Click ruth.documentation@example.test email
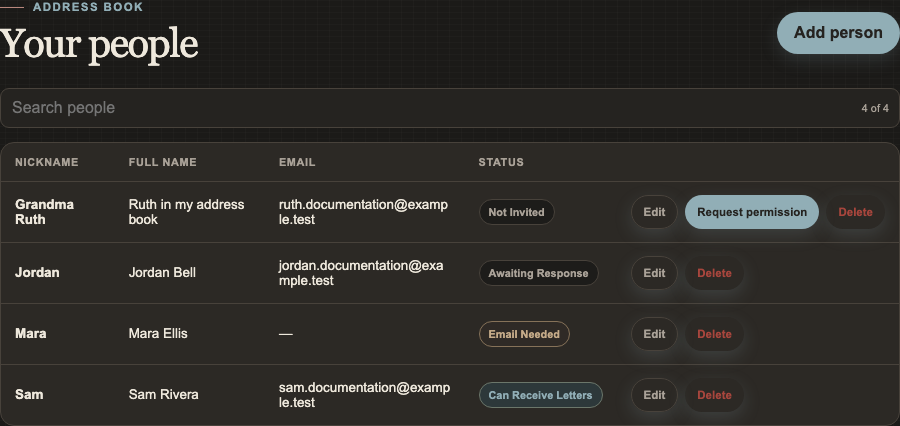The height and width of the screenshot is (426, 900). point(363,212)
